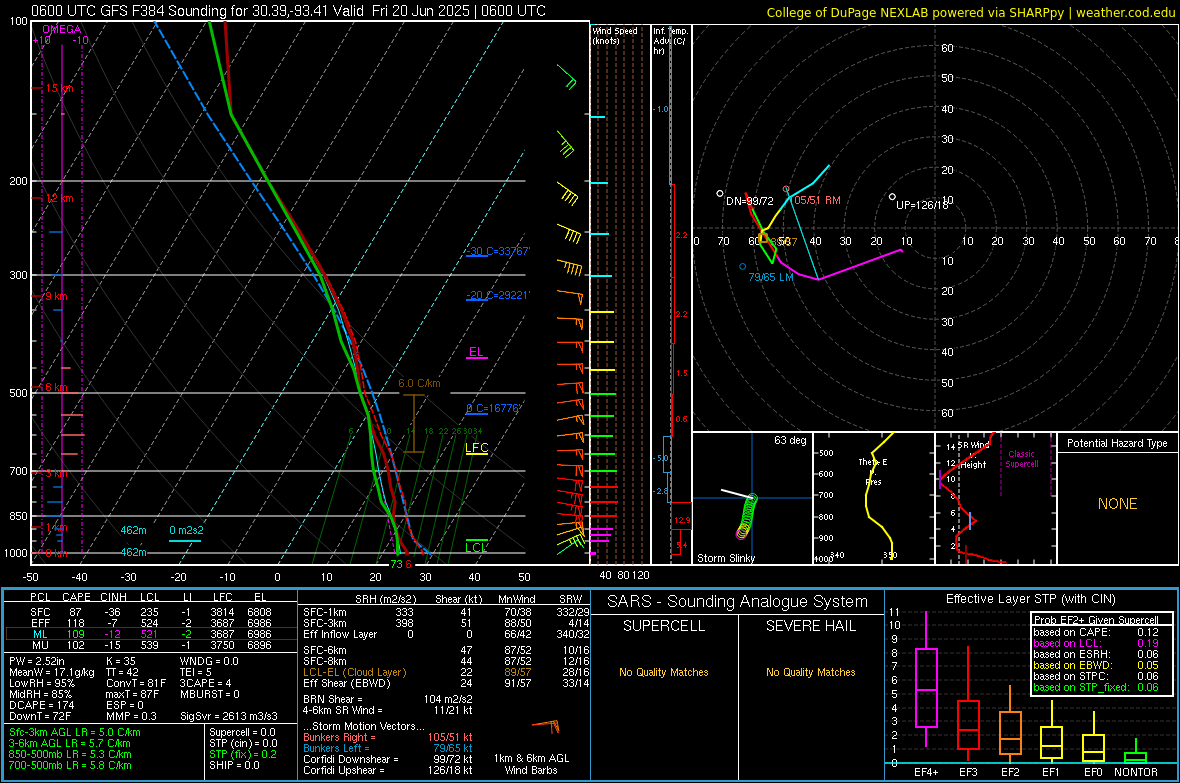Select the ML parcel row in table

[150, 634]
